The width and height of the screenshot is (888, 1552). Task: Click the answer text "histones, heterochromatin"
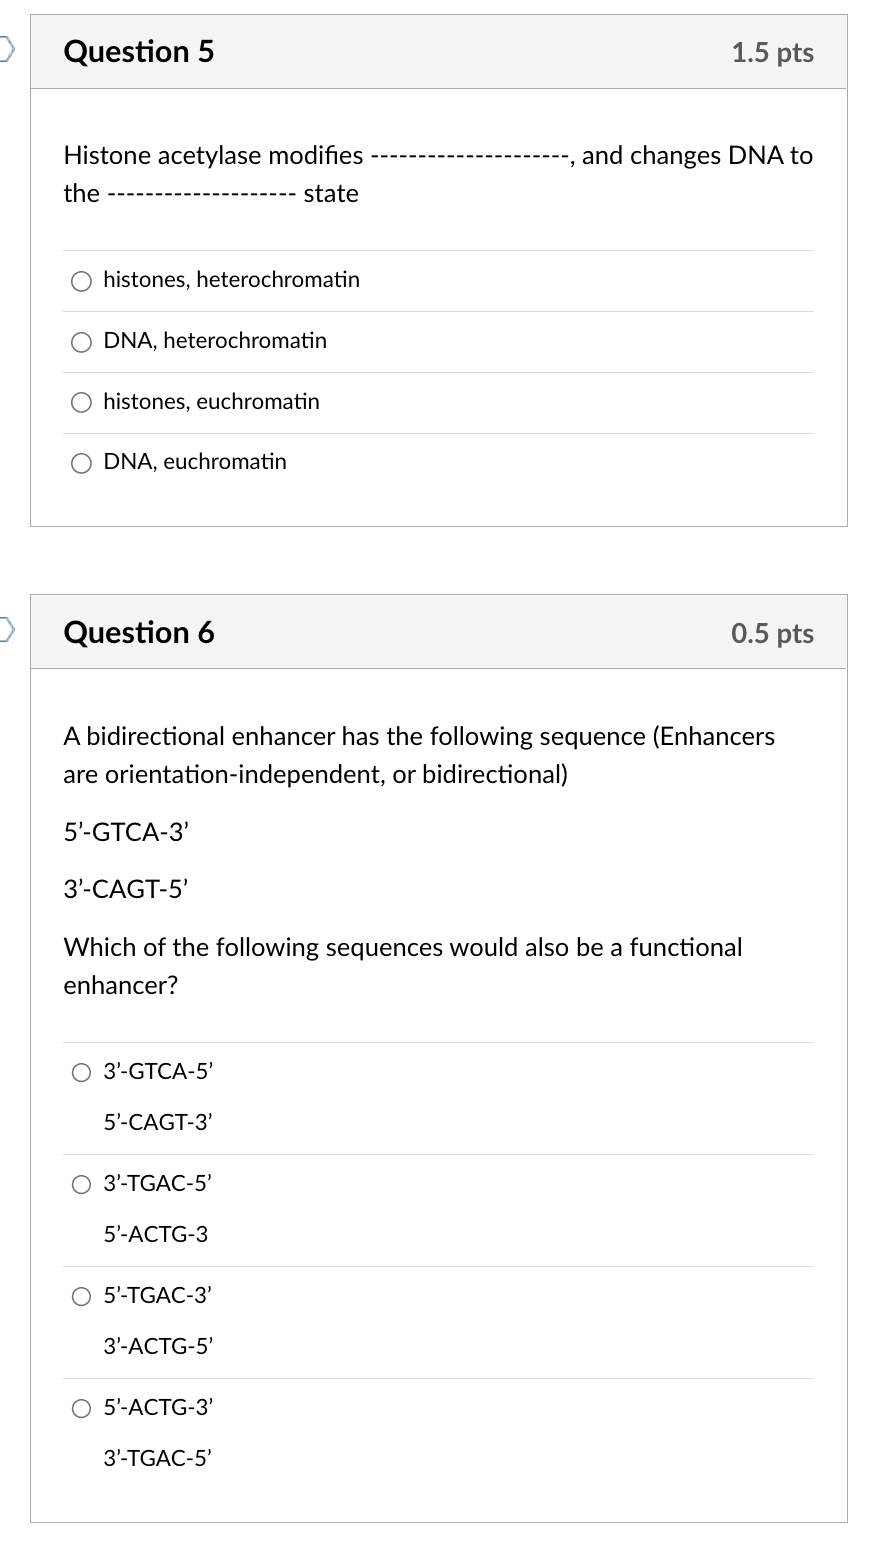pos(231,280)
